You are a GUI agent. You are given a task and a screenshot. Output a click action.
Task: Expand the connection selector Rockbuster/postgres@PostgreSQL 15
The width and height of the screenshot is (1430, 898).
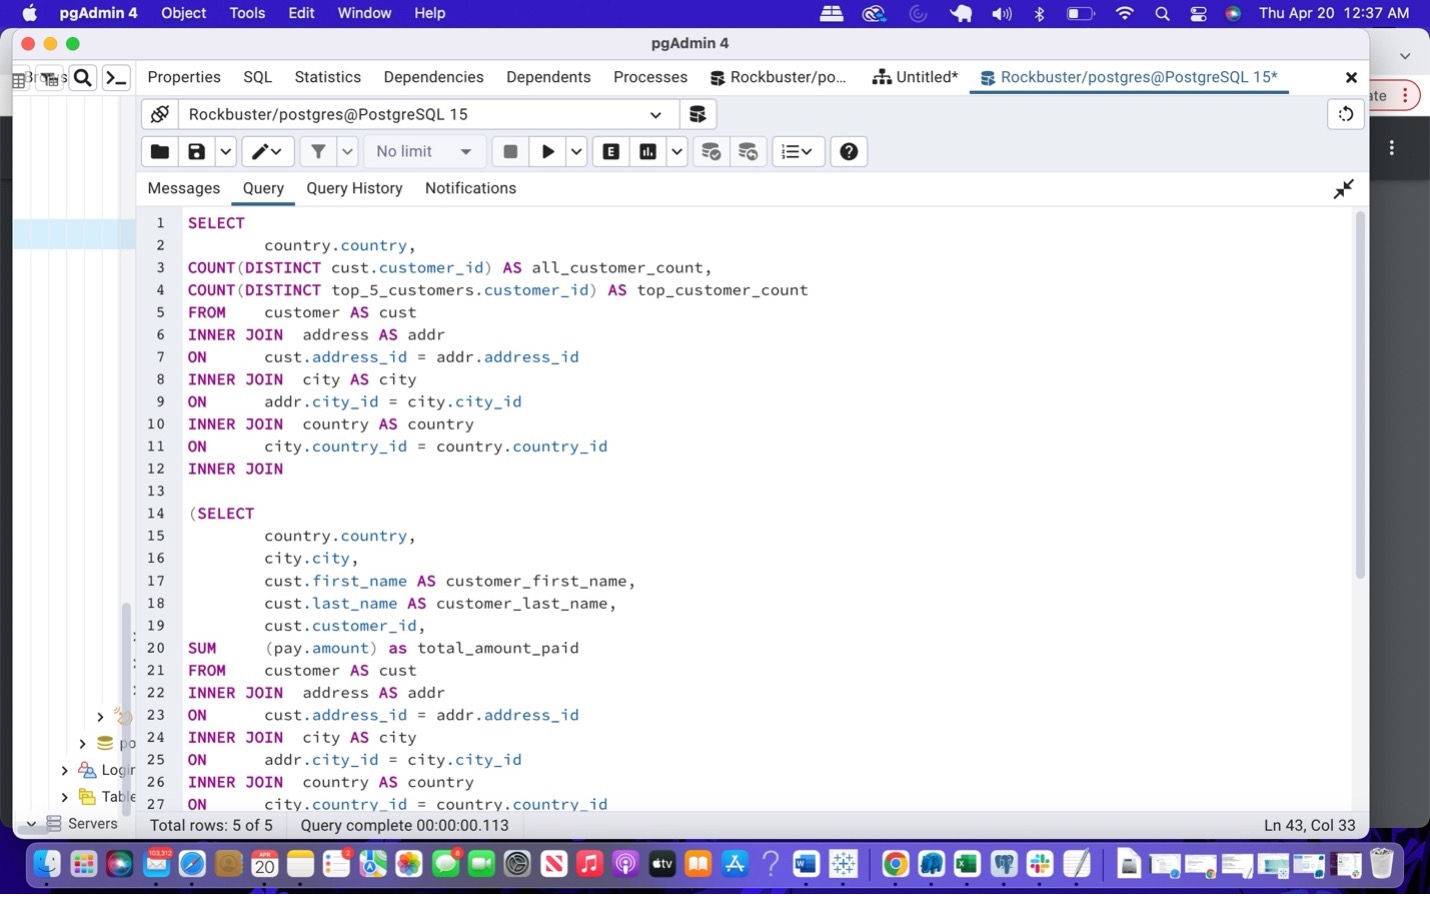(655, 115)
